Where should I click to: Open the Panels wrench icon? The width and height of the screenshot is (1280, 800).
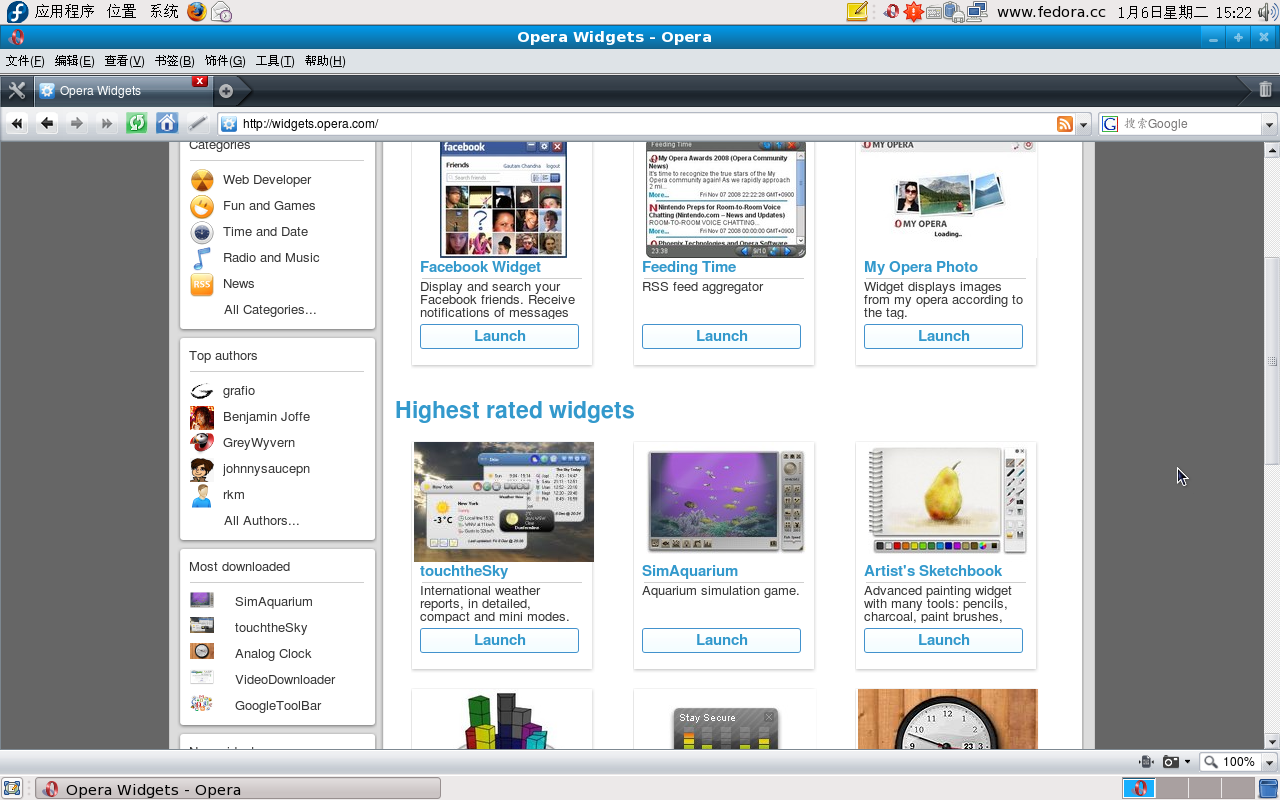click(x=16, y=90)
